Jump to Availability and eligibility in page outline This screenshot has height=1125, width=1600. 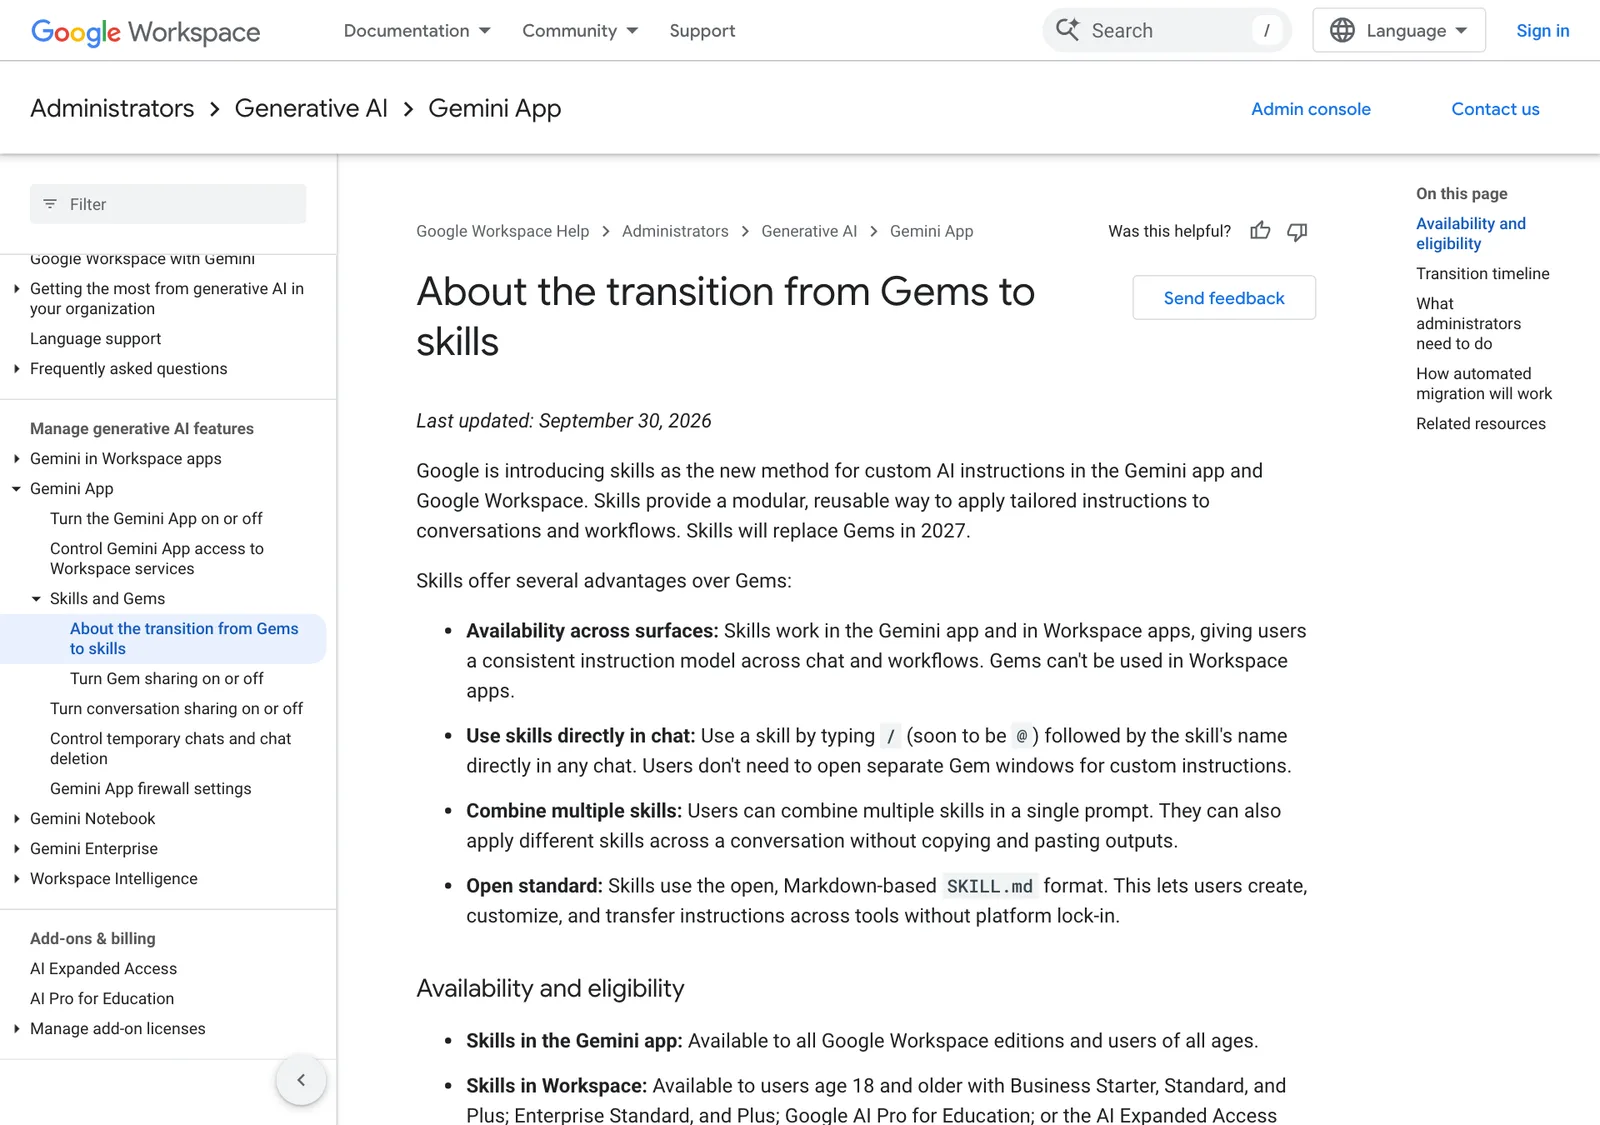pyautogui.click(x=1471, y=234)
